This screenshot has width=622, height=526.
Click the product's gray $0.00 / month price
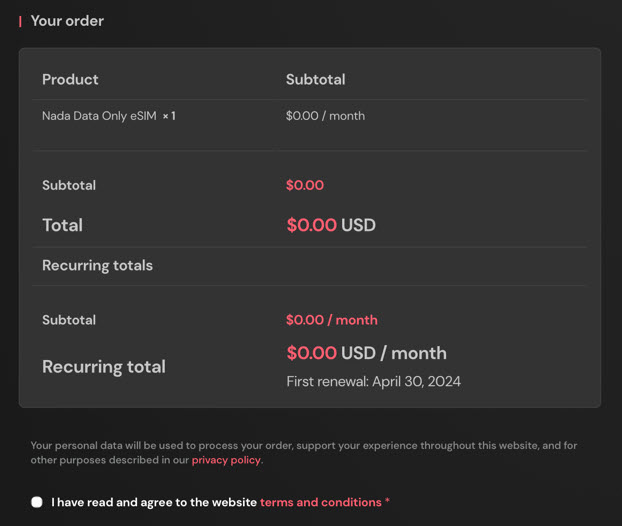325,116
